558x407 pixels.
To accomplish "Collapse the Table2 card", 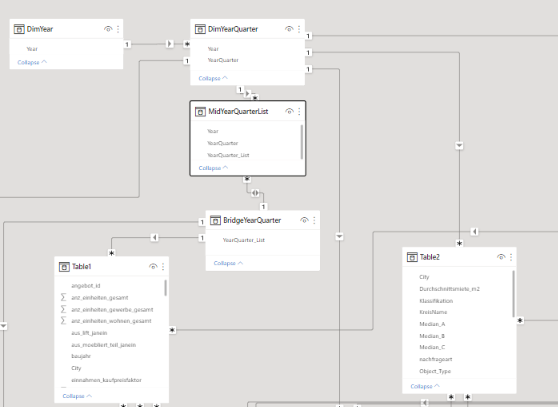I will 425,386.
